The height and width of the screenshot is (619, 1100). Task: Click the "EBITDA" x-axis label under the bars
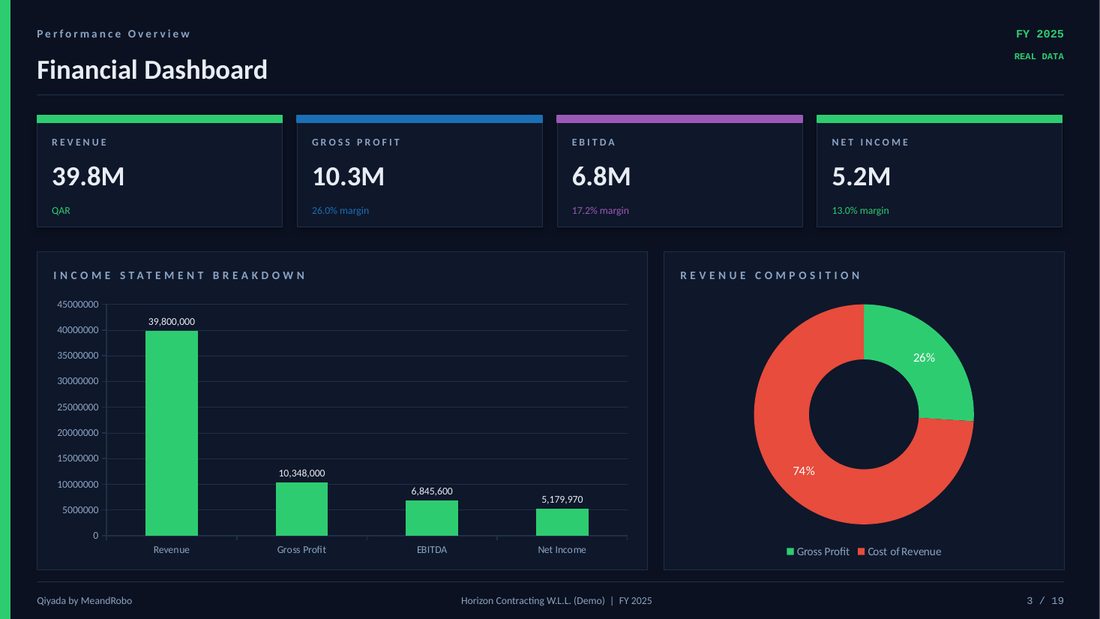point(431,550)
